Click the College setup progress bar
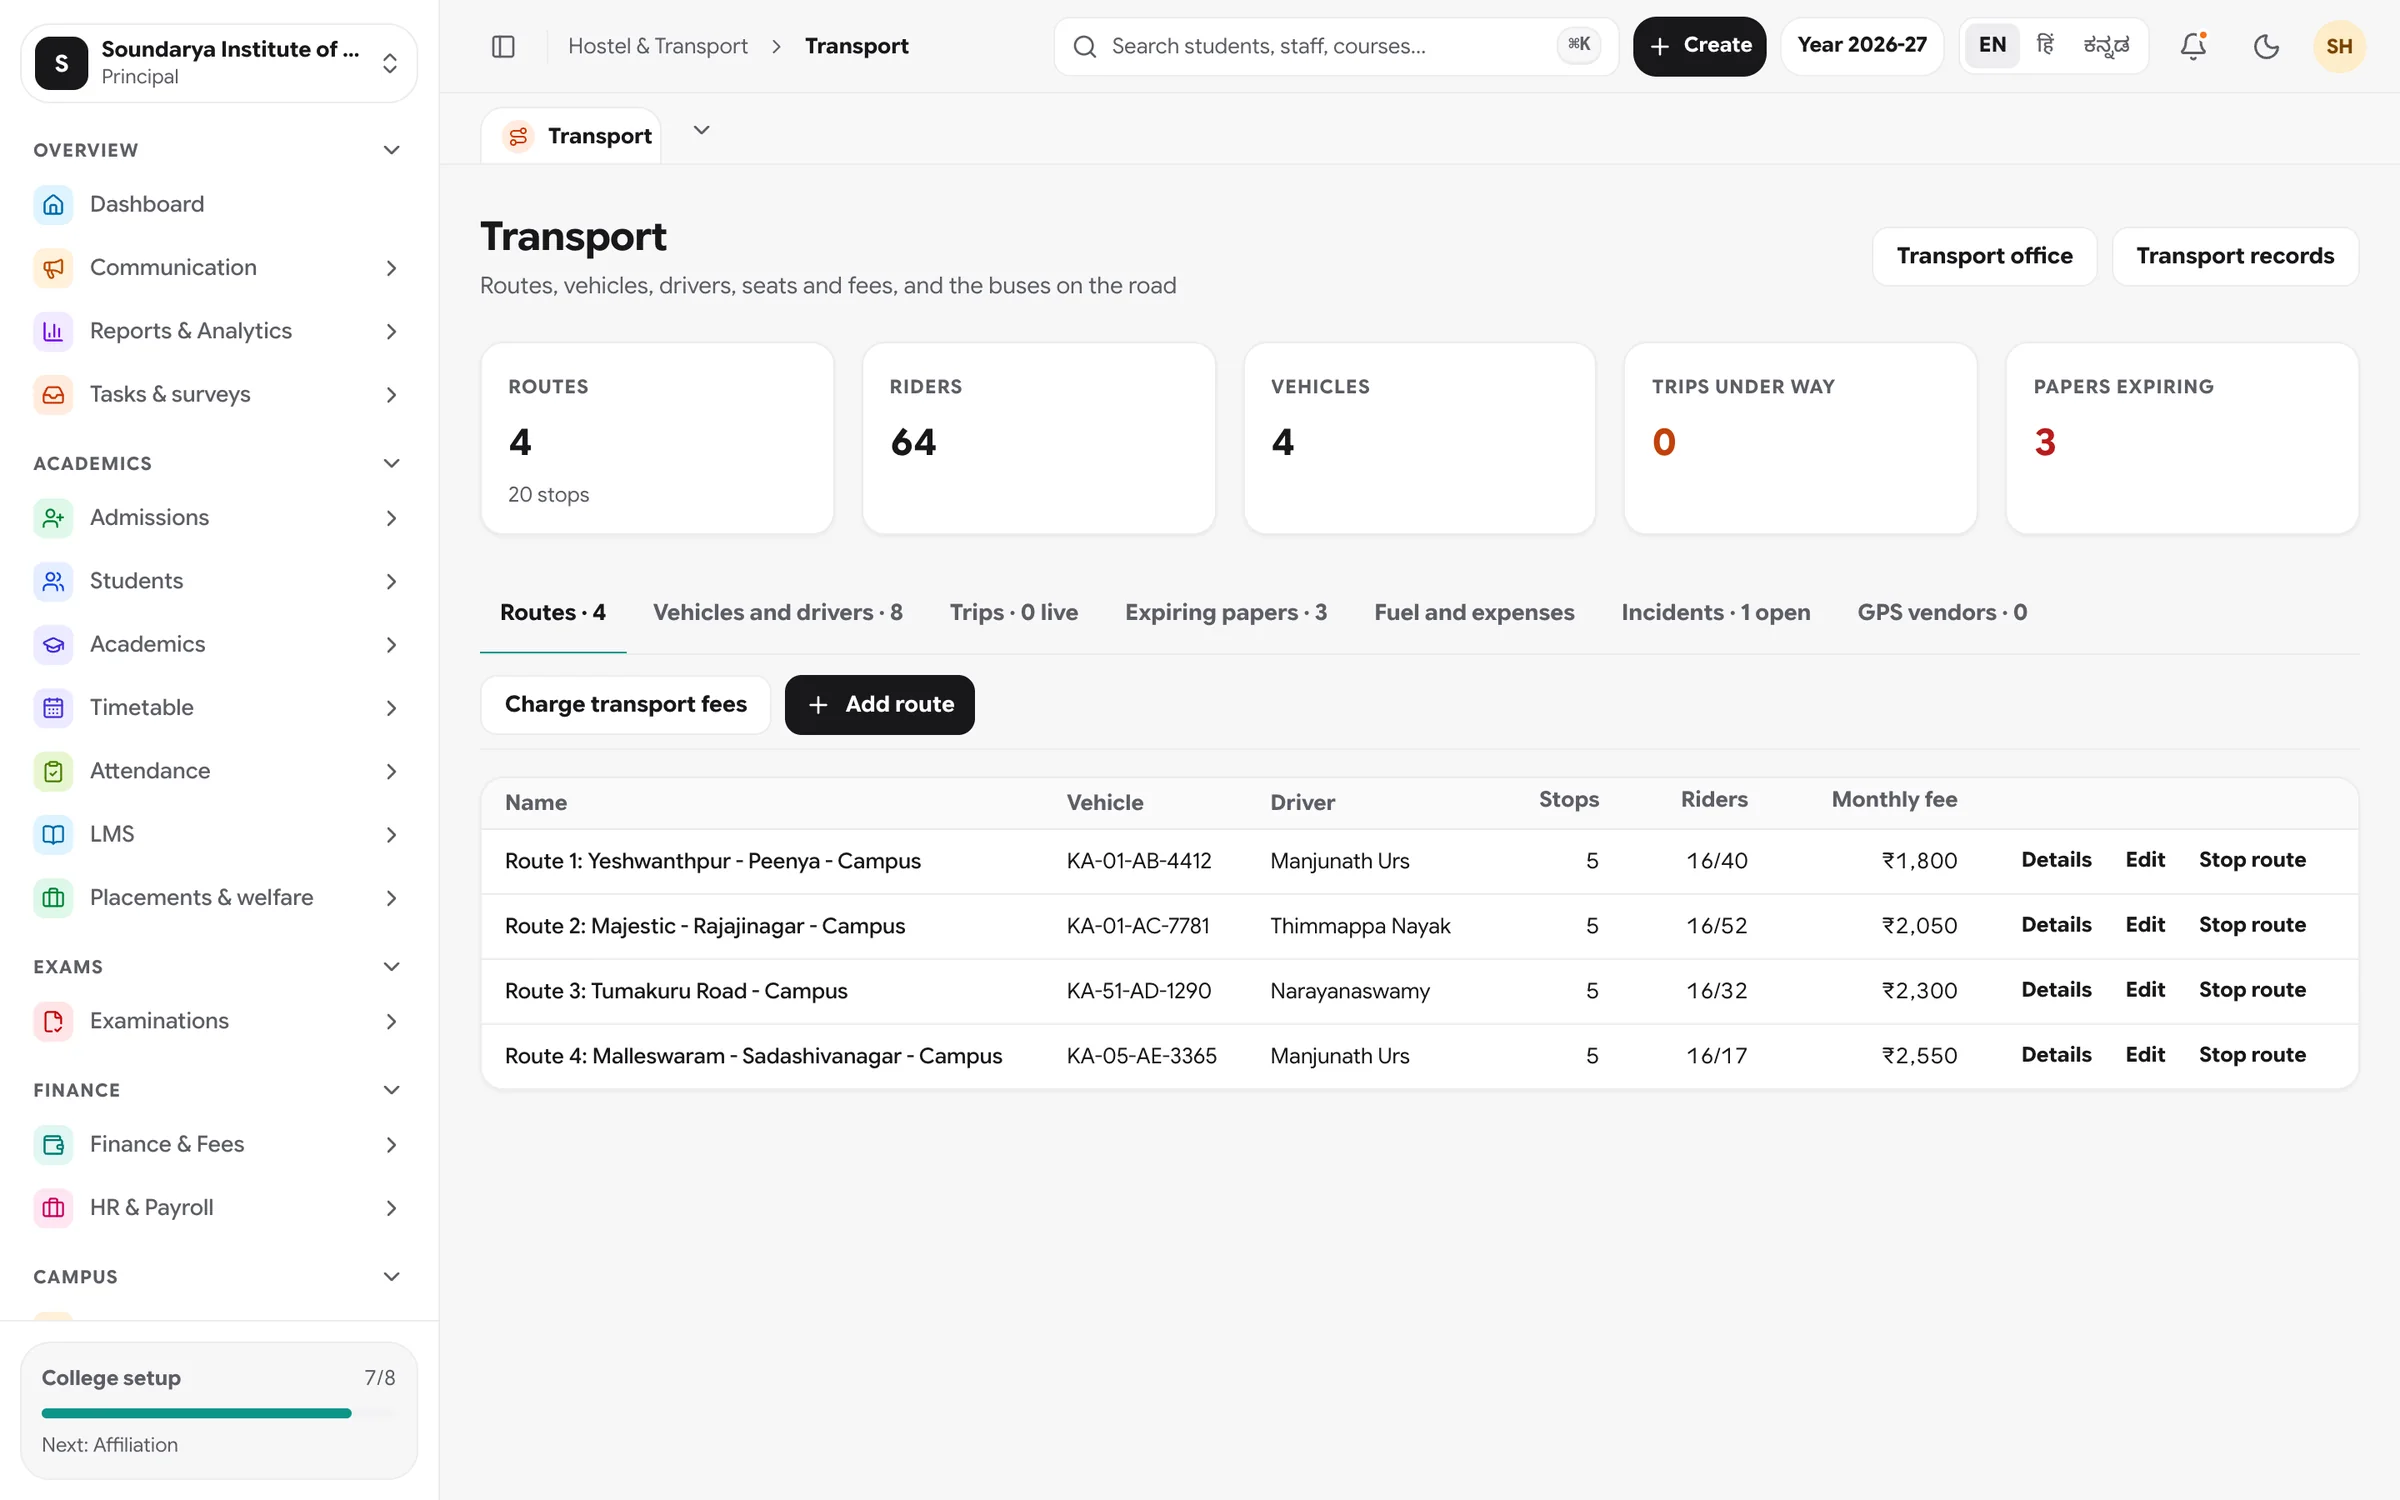This screenshot has width=2400, height=1500. [x=218, y=1413]
